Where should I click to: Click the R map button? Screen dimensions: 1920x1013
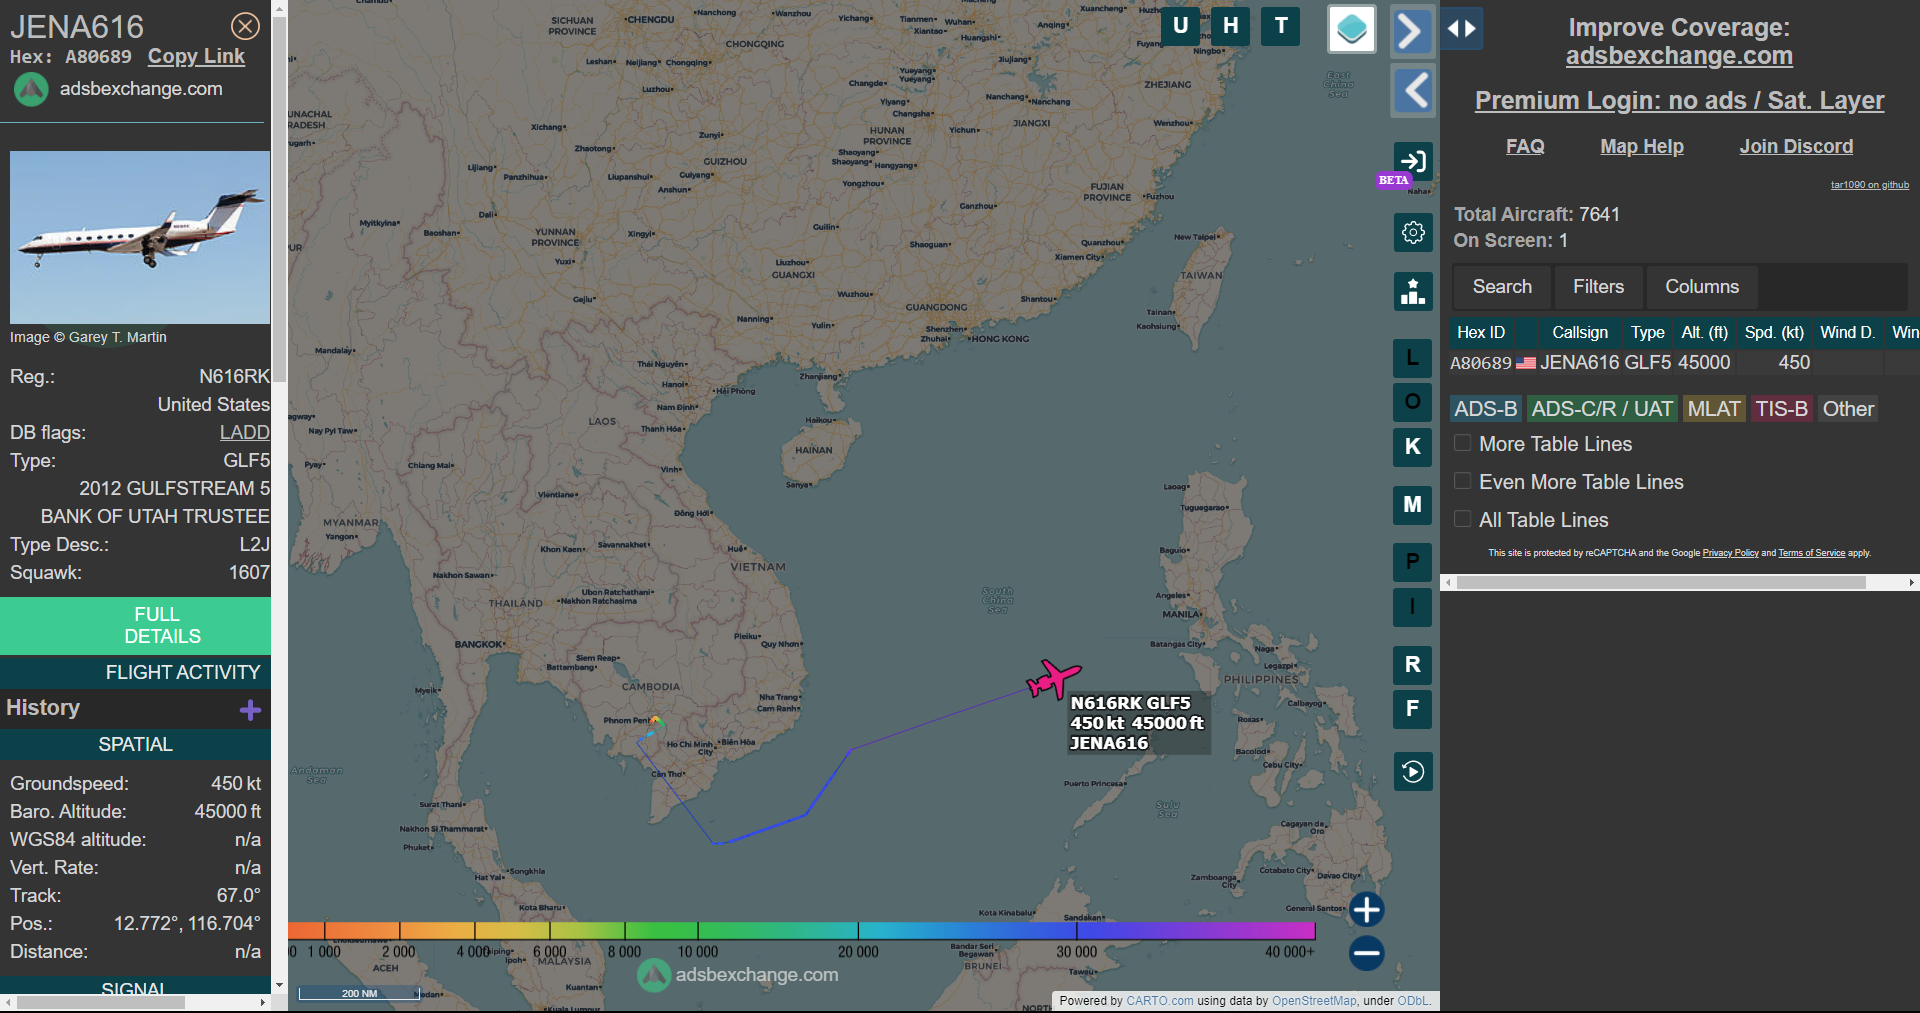coord(1412,665)
